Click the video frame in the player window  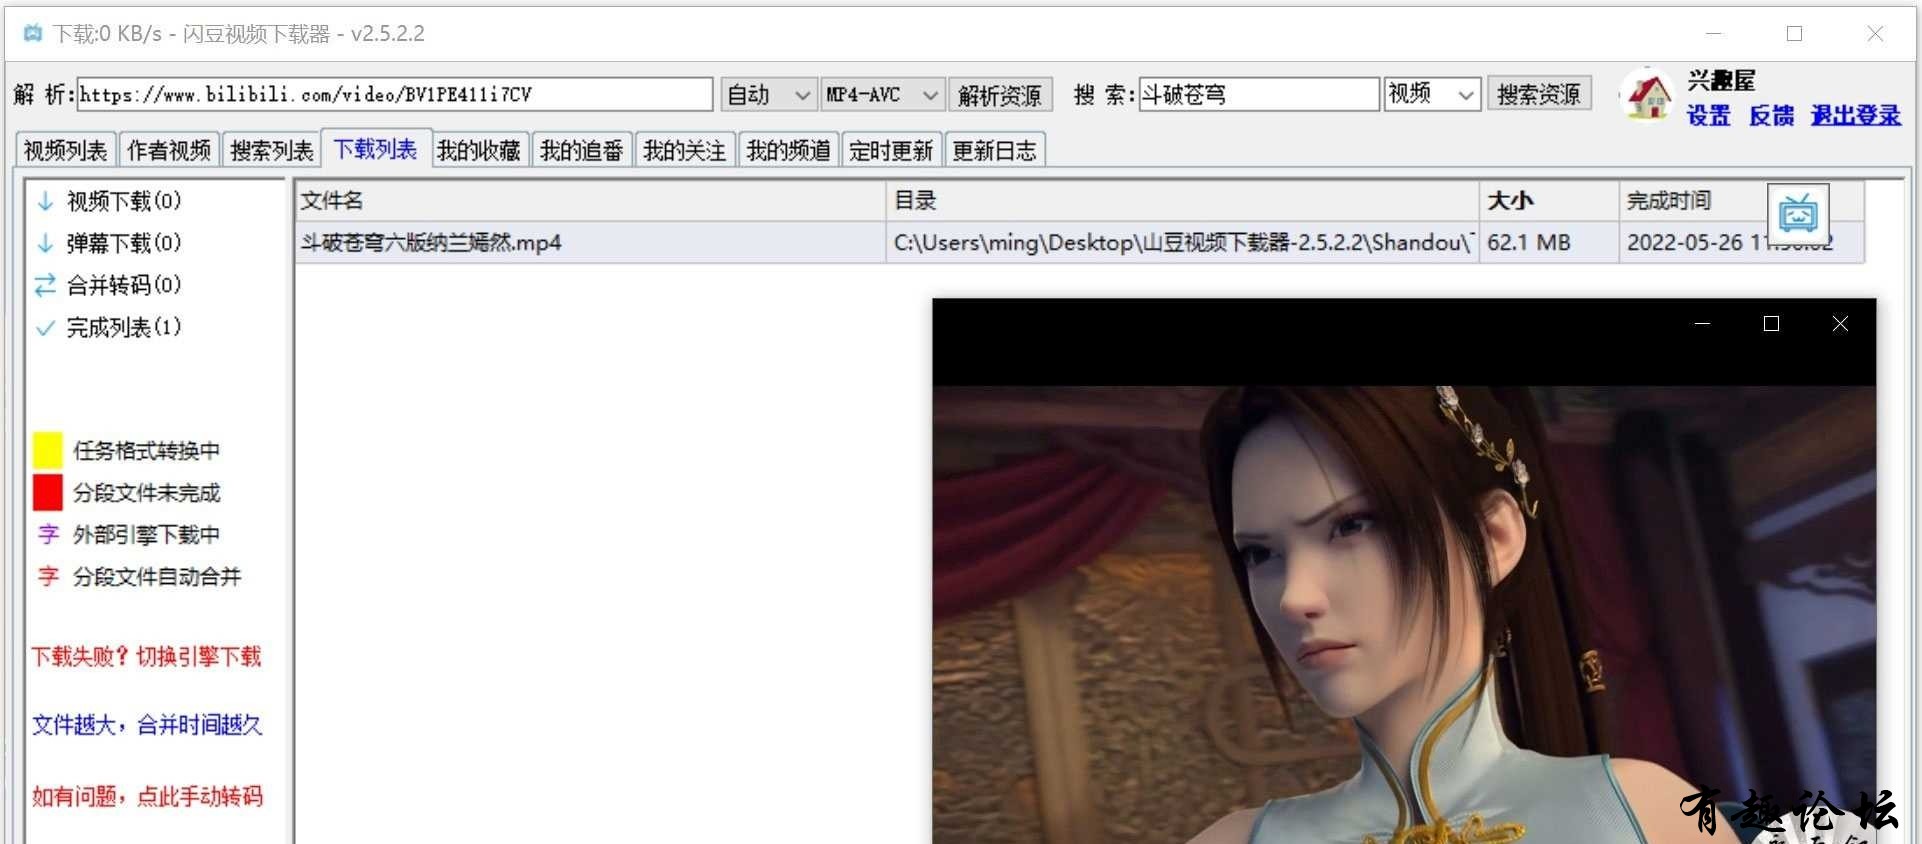(x=1404, y=615)
